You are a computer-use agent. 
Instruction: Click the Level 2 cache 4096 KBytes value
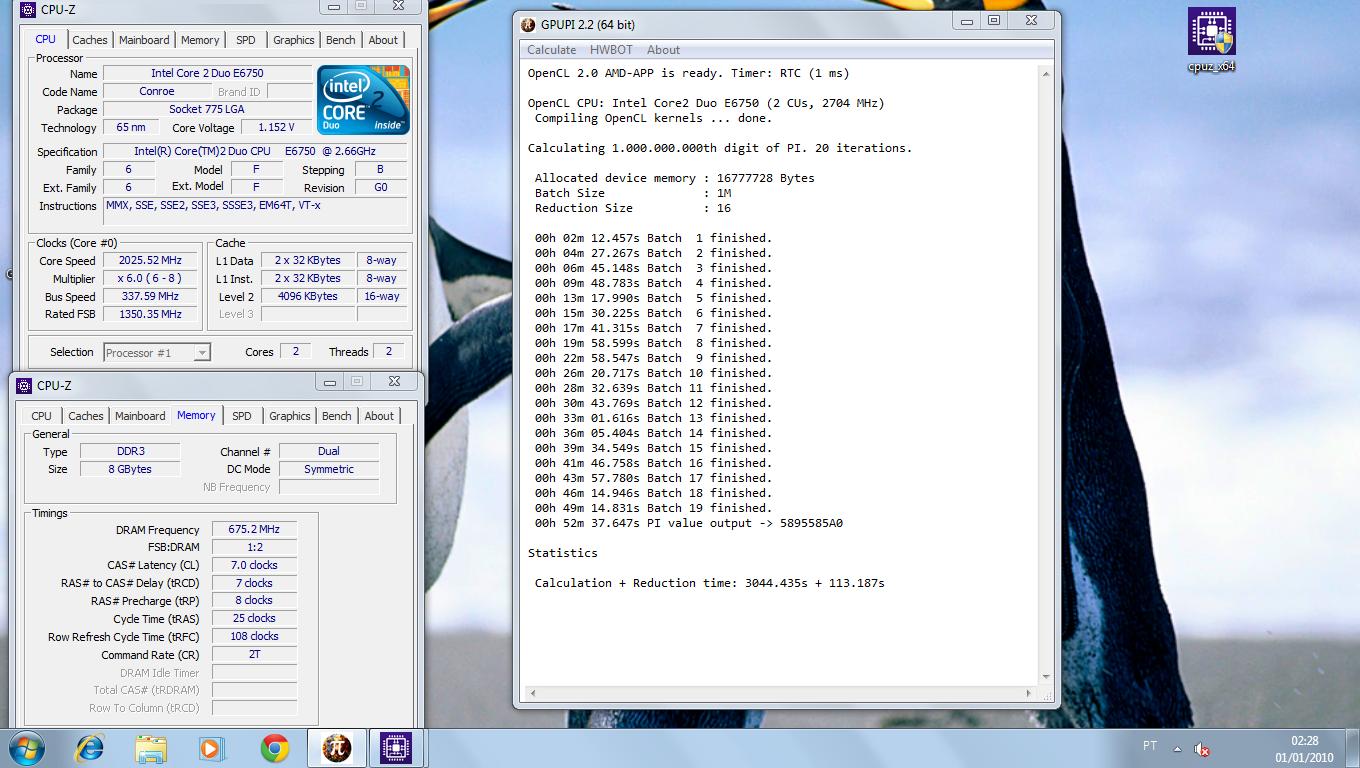point(307,296)
